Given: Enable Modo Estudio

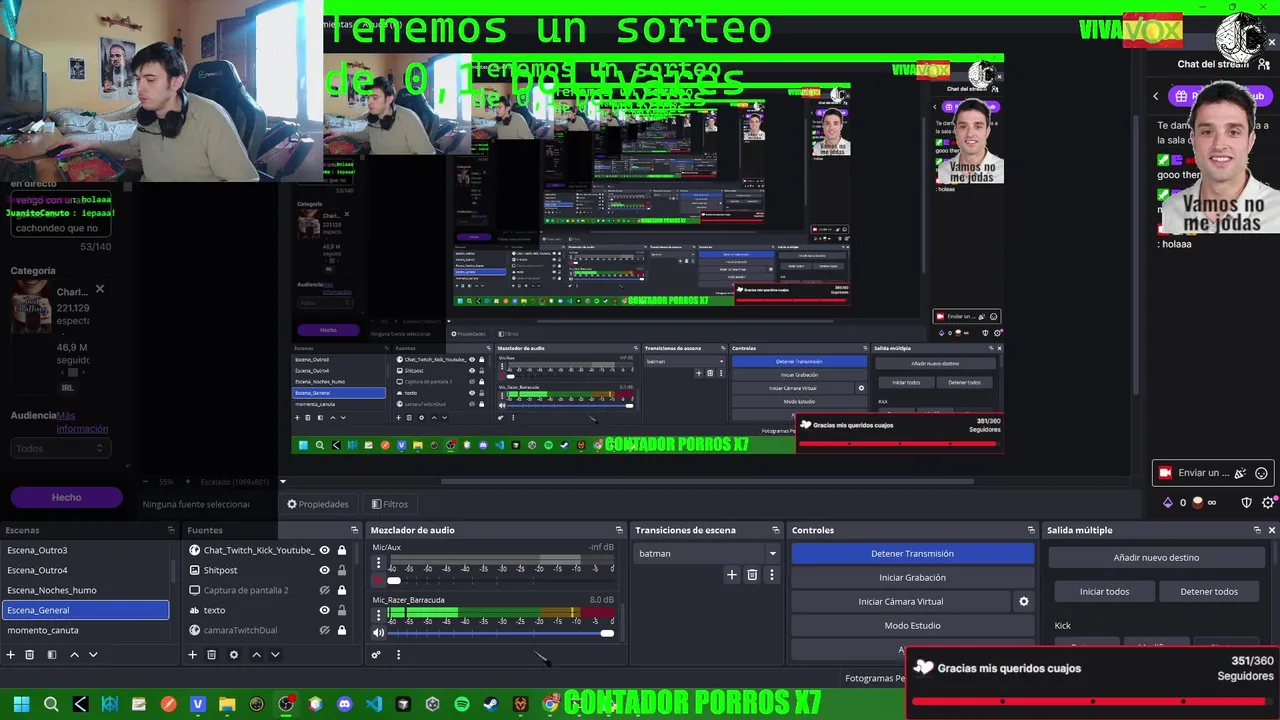Looking at the screenshot, I should pos(912,625).
